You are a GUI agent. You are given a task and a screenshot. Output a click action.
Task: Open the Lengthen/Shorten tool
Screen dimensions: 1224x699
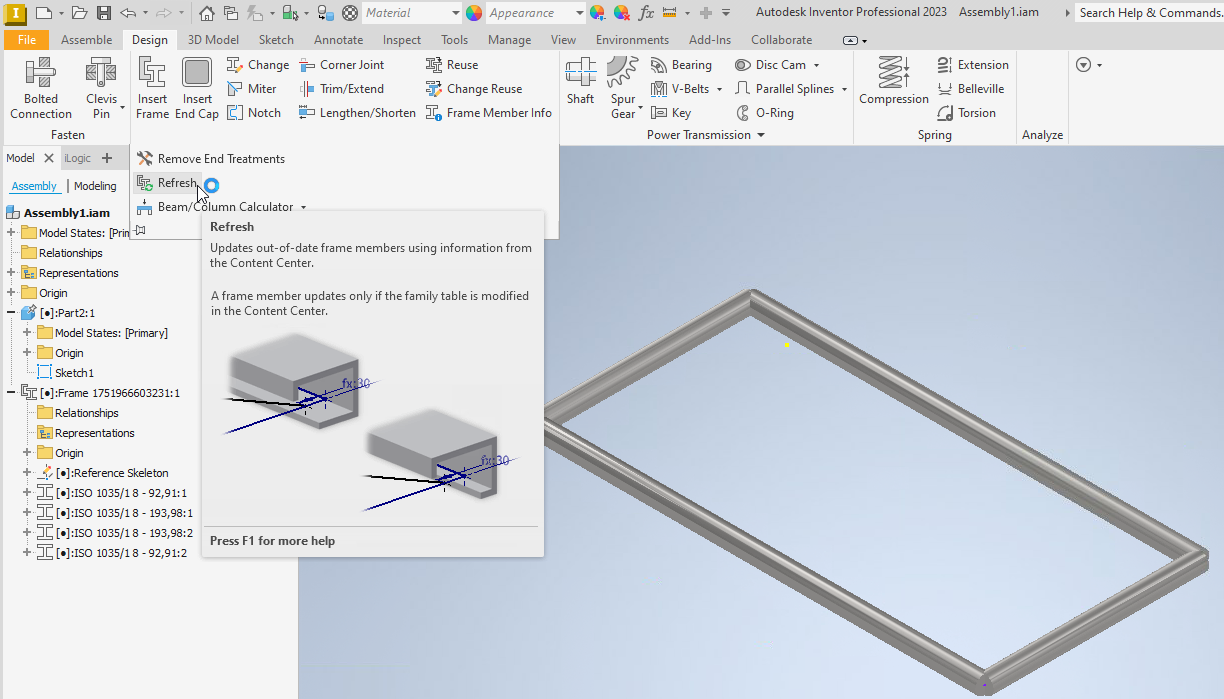[357, 113]
